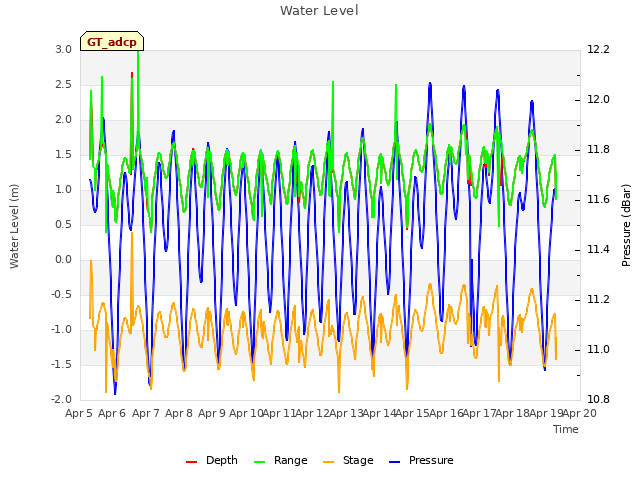
Task: Click the -0.5 left axis value
Action: click(x=61, y=295)
